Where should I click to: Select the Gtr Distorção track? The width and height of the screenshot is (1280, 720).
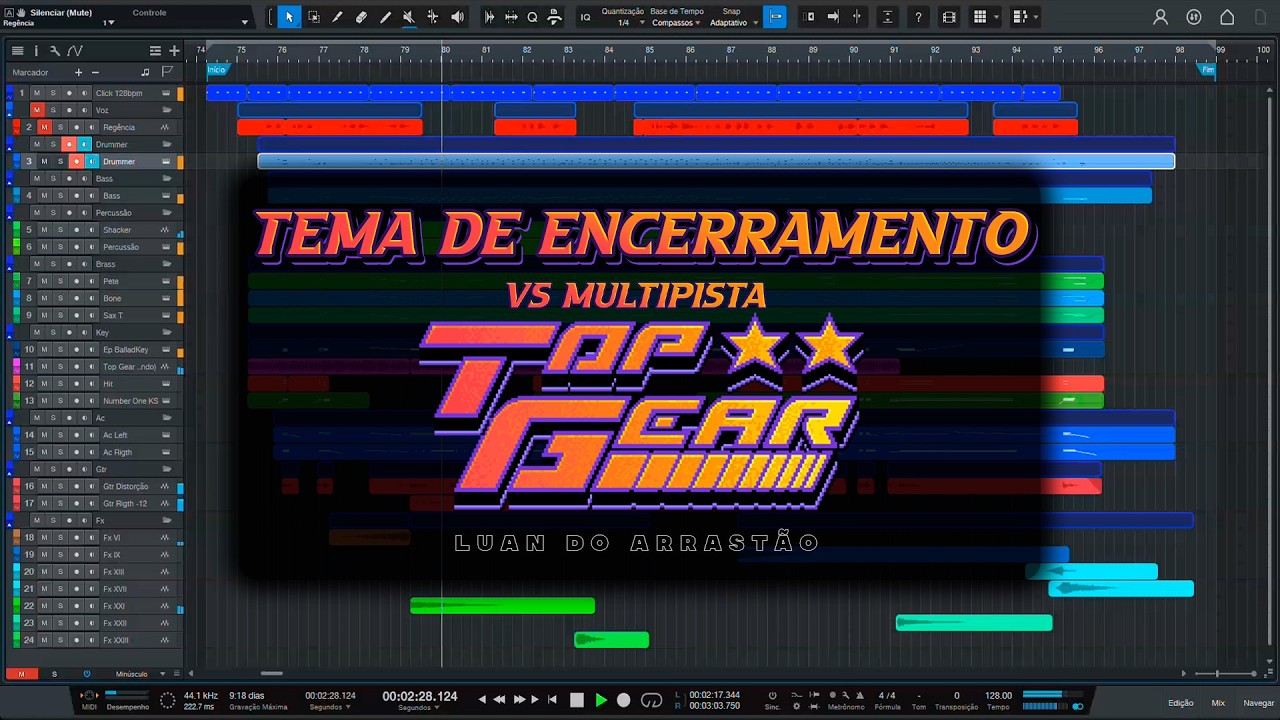pyautogui.click(x=126, y=486)
